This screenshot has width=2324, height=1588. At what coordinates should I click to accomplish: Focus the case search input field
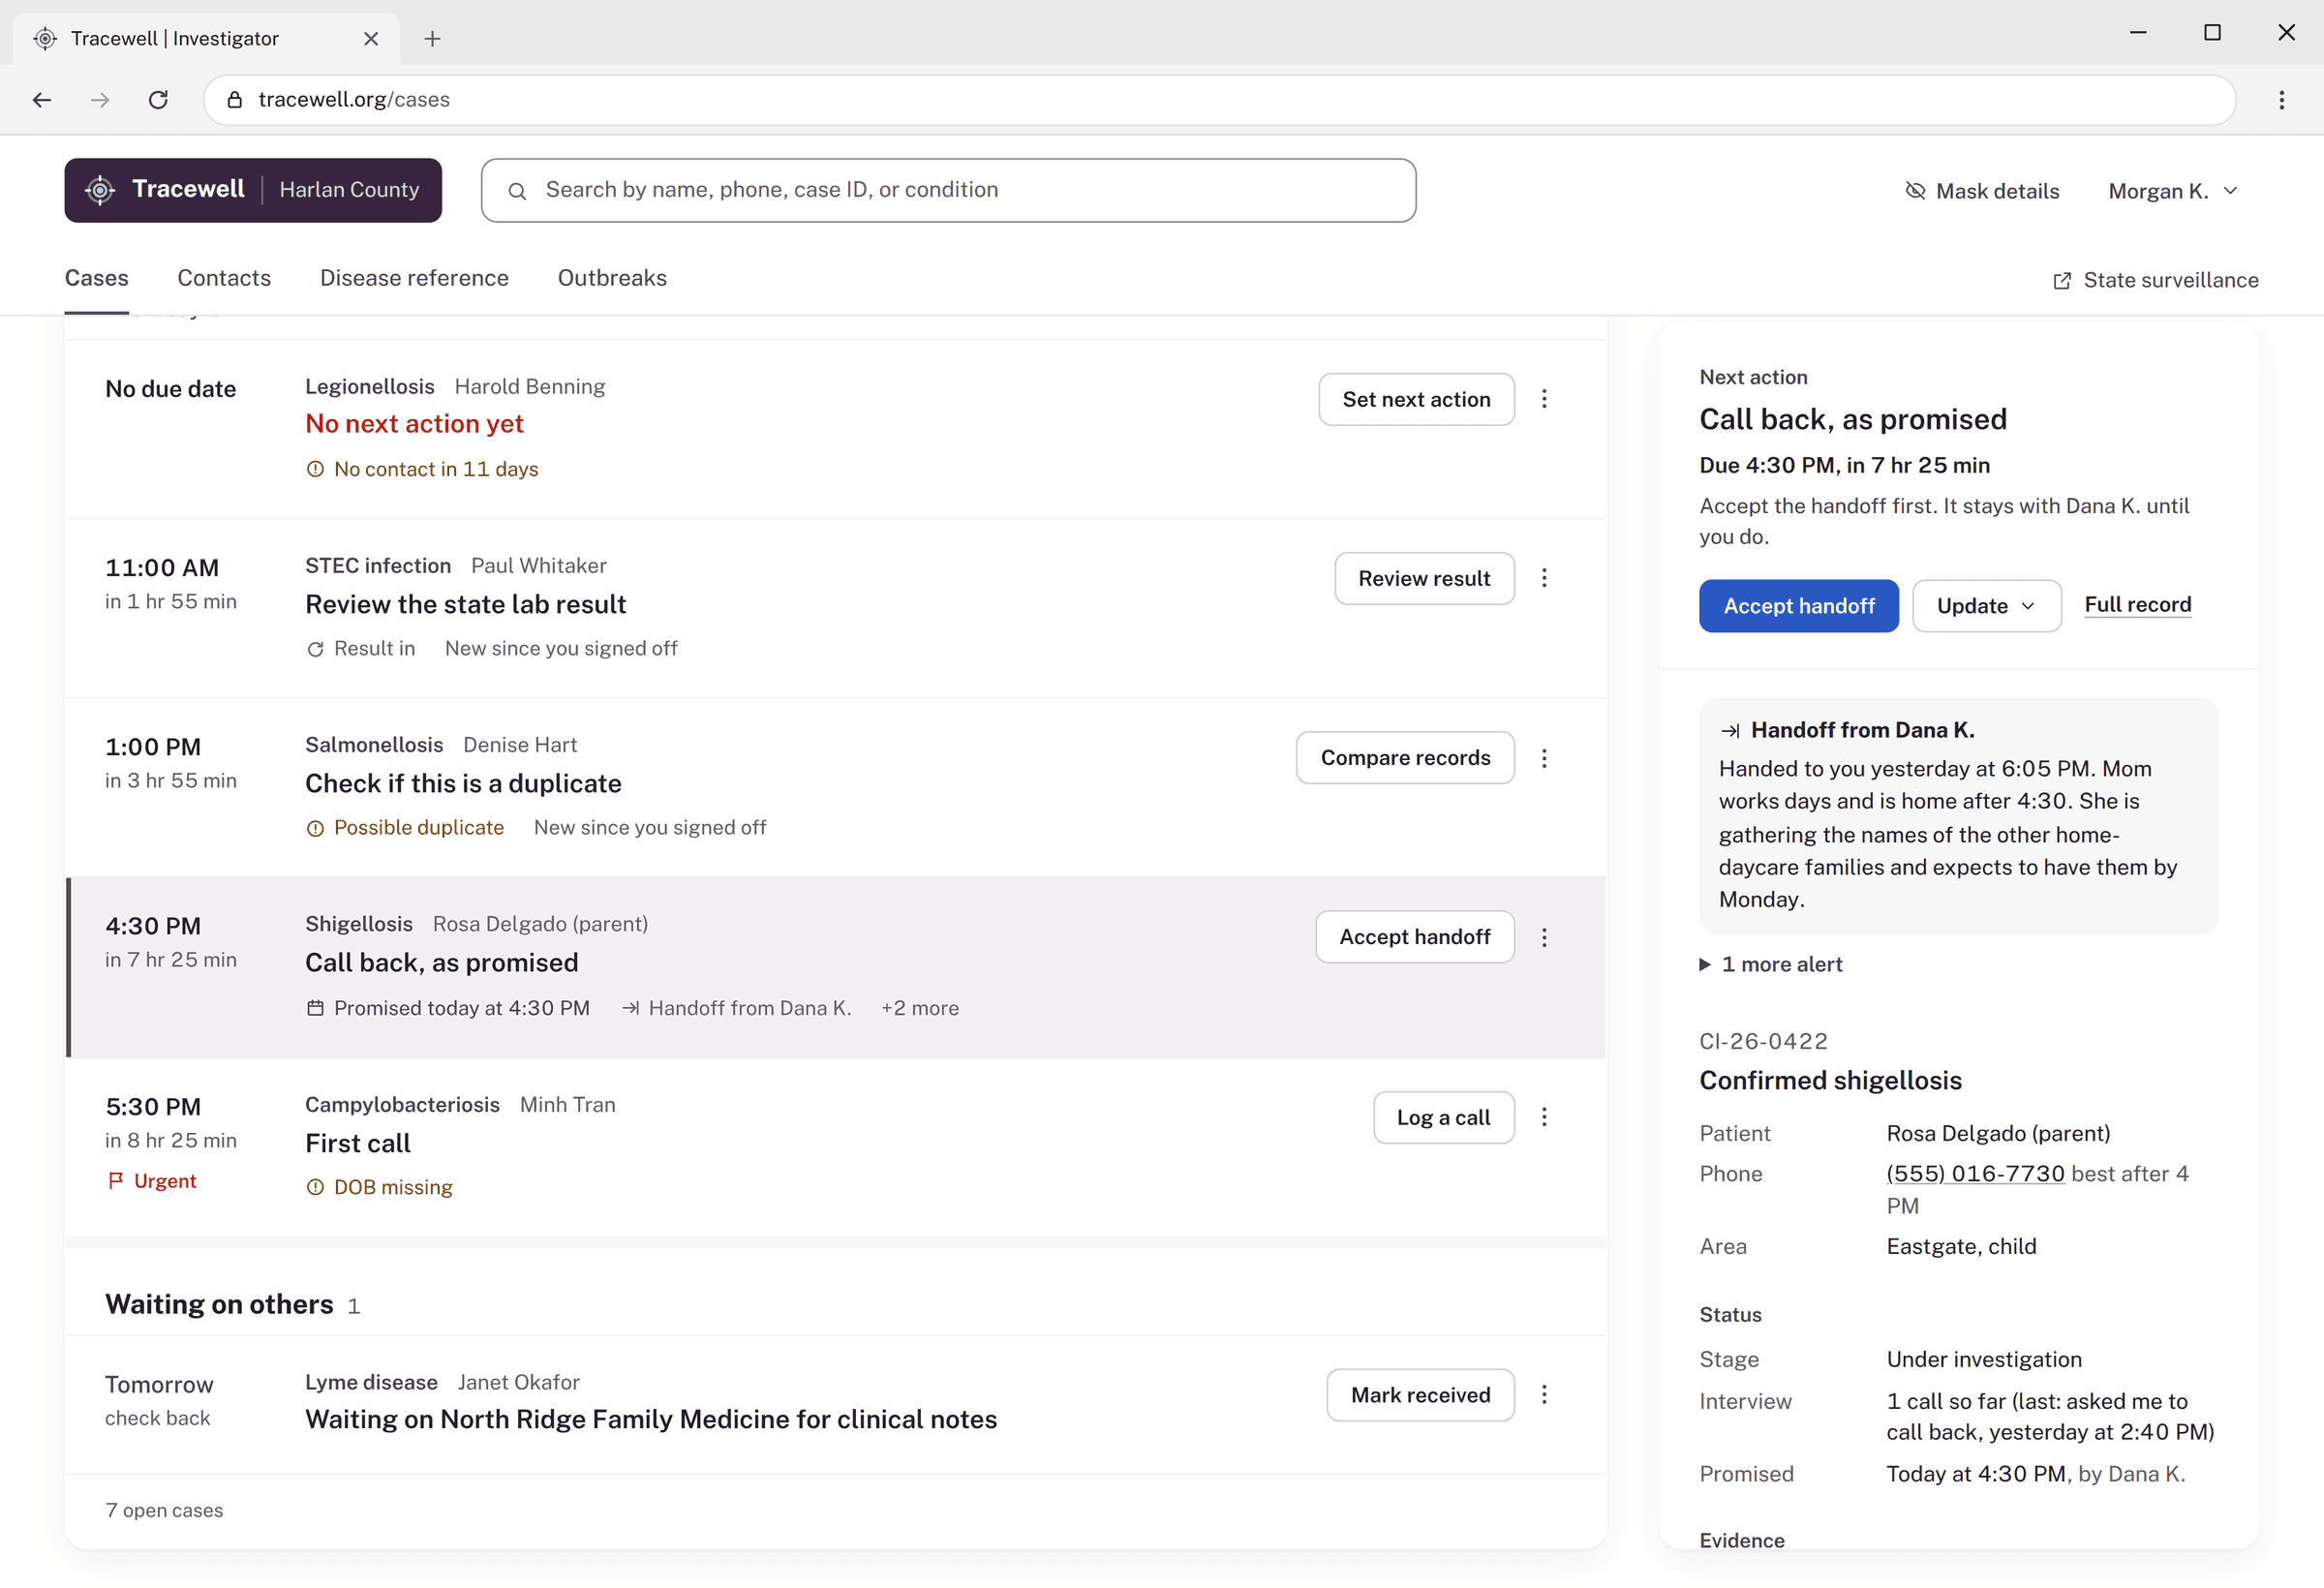[948, 190]
